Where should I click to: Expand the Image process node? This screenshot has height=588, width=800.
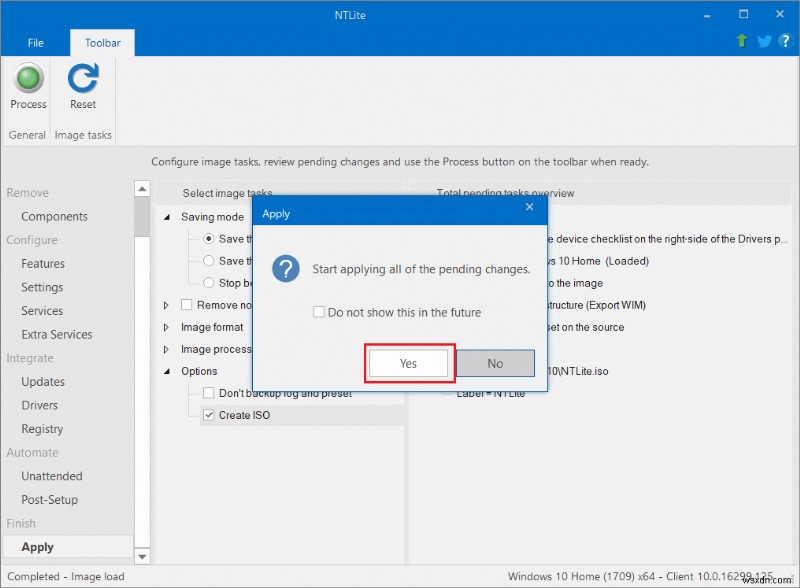[166, 349]
